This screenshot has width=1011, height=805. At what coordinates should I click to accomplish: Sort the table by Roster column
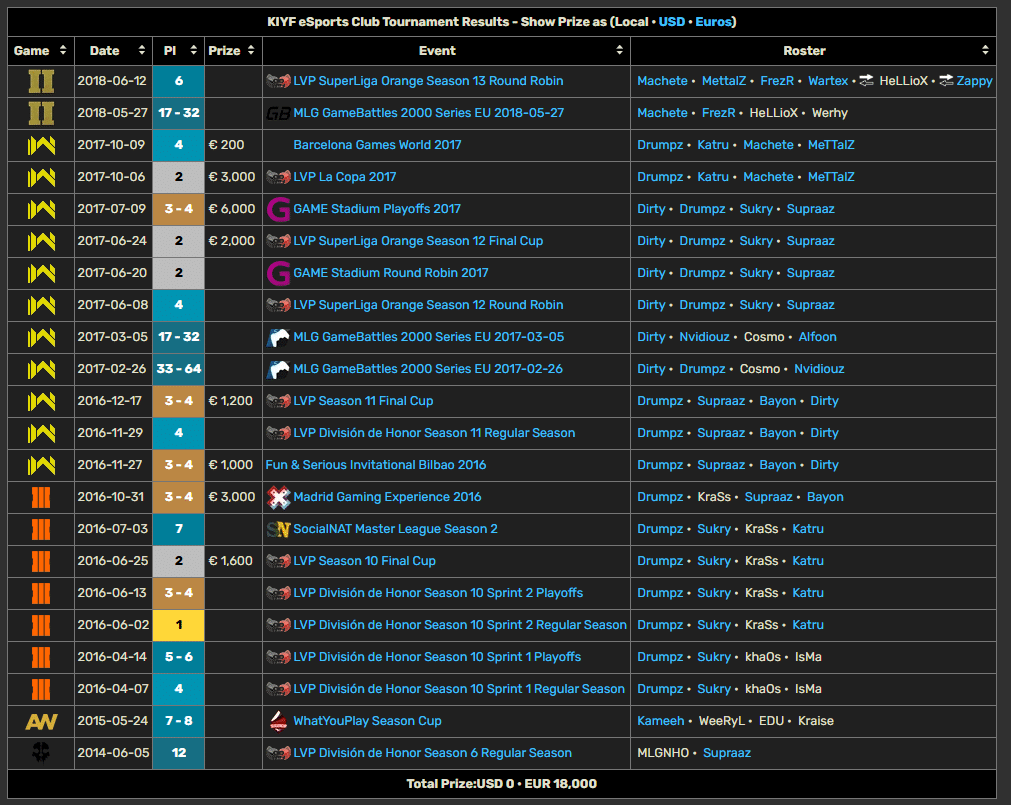[985, 50]
